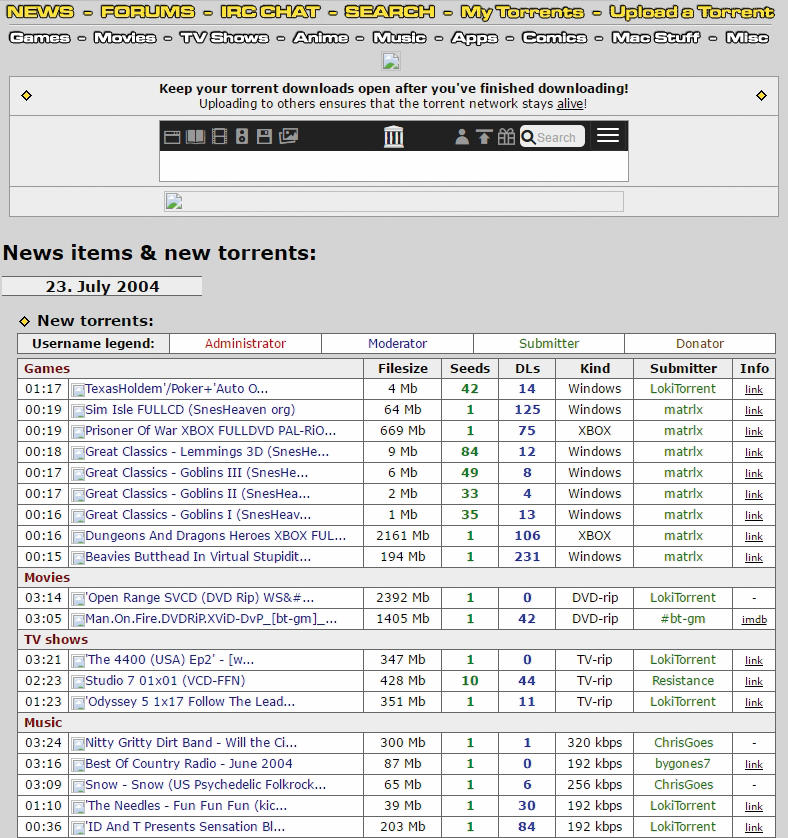Click broken image below the category menu
The width and height of the screenshot is (788, 838).
[391, 61]
